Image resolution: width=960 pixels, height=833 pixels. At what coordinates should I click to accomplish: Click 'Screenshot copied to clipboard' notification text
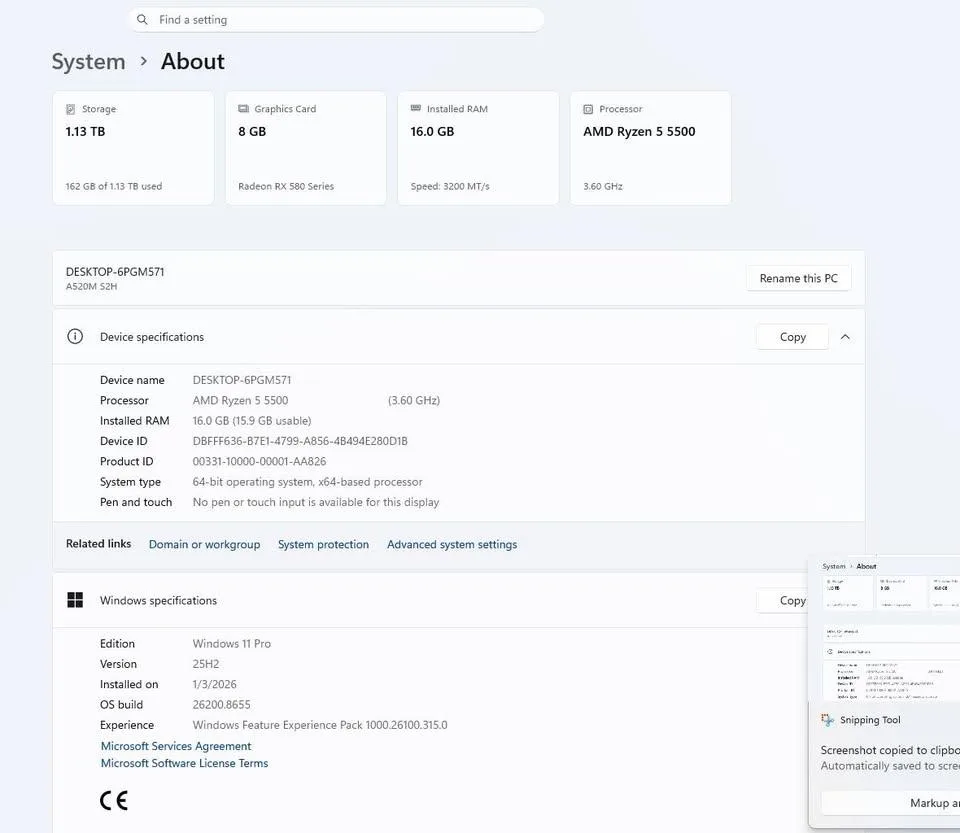point(890,750)
